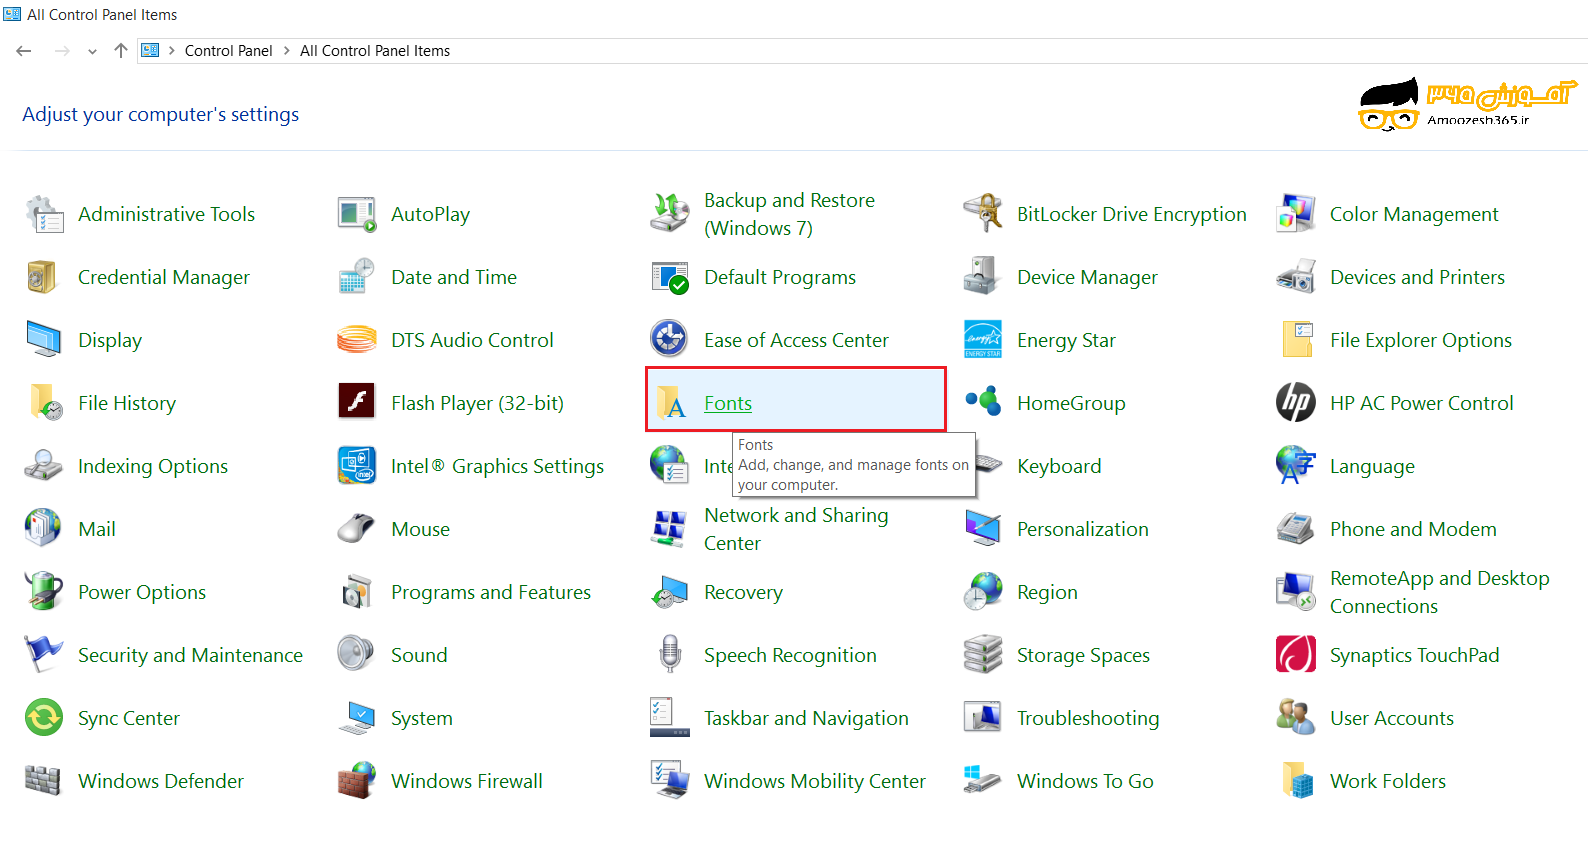The height and width of the screenshot is (846, 1588).
Task: Open Date and Time icon
Action: [357, 277]
